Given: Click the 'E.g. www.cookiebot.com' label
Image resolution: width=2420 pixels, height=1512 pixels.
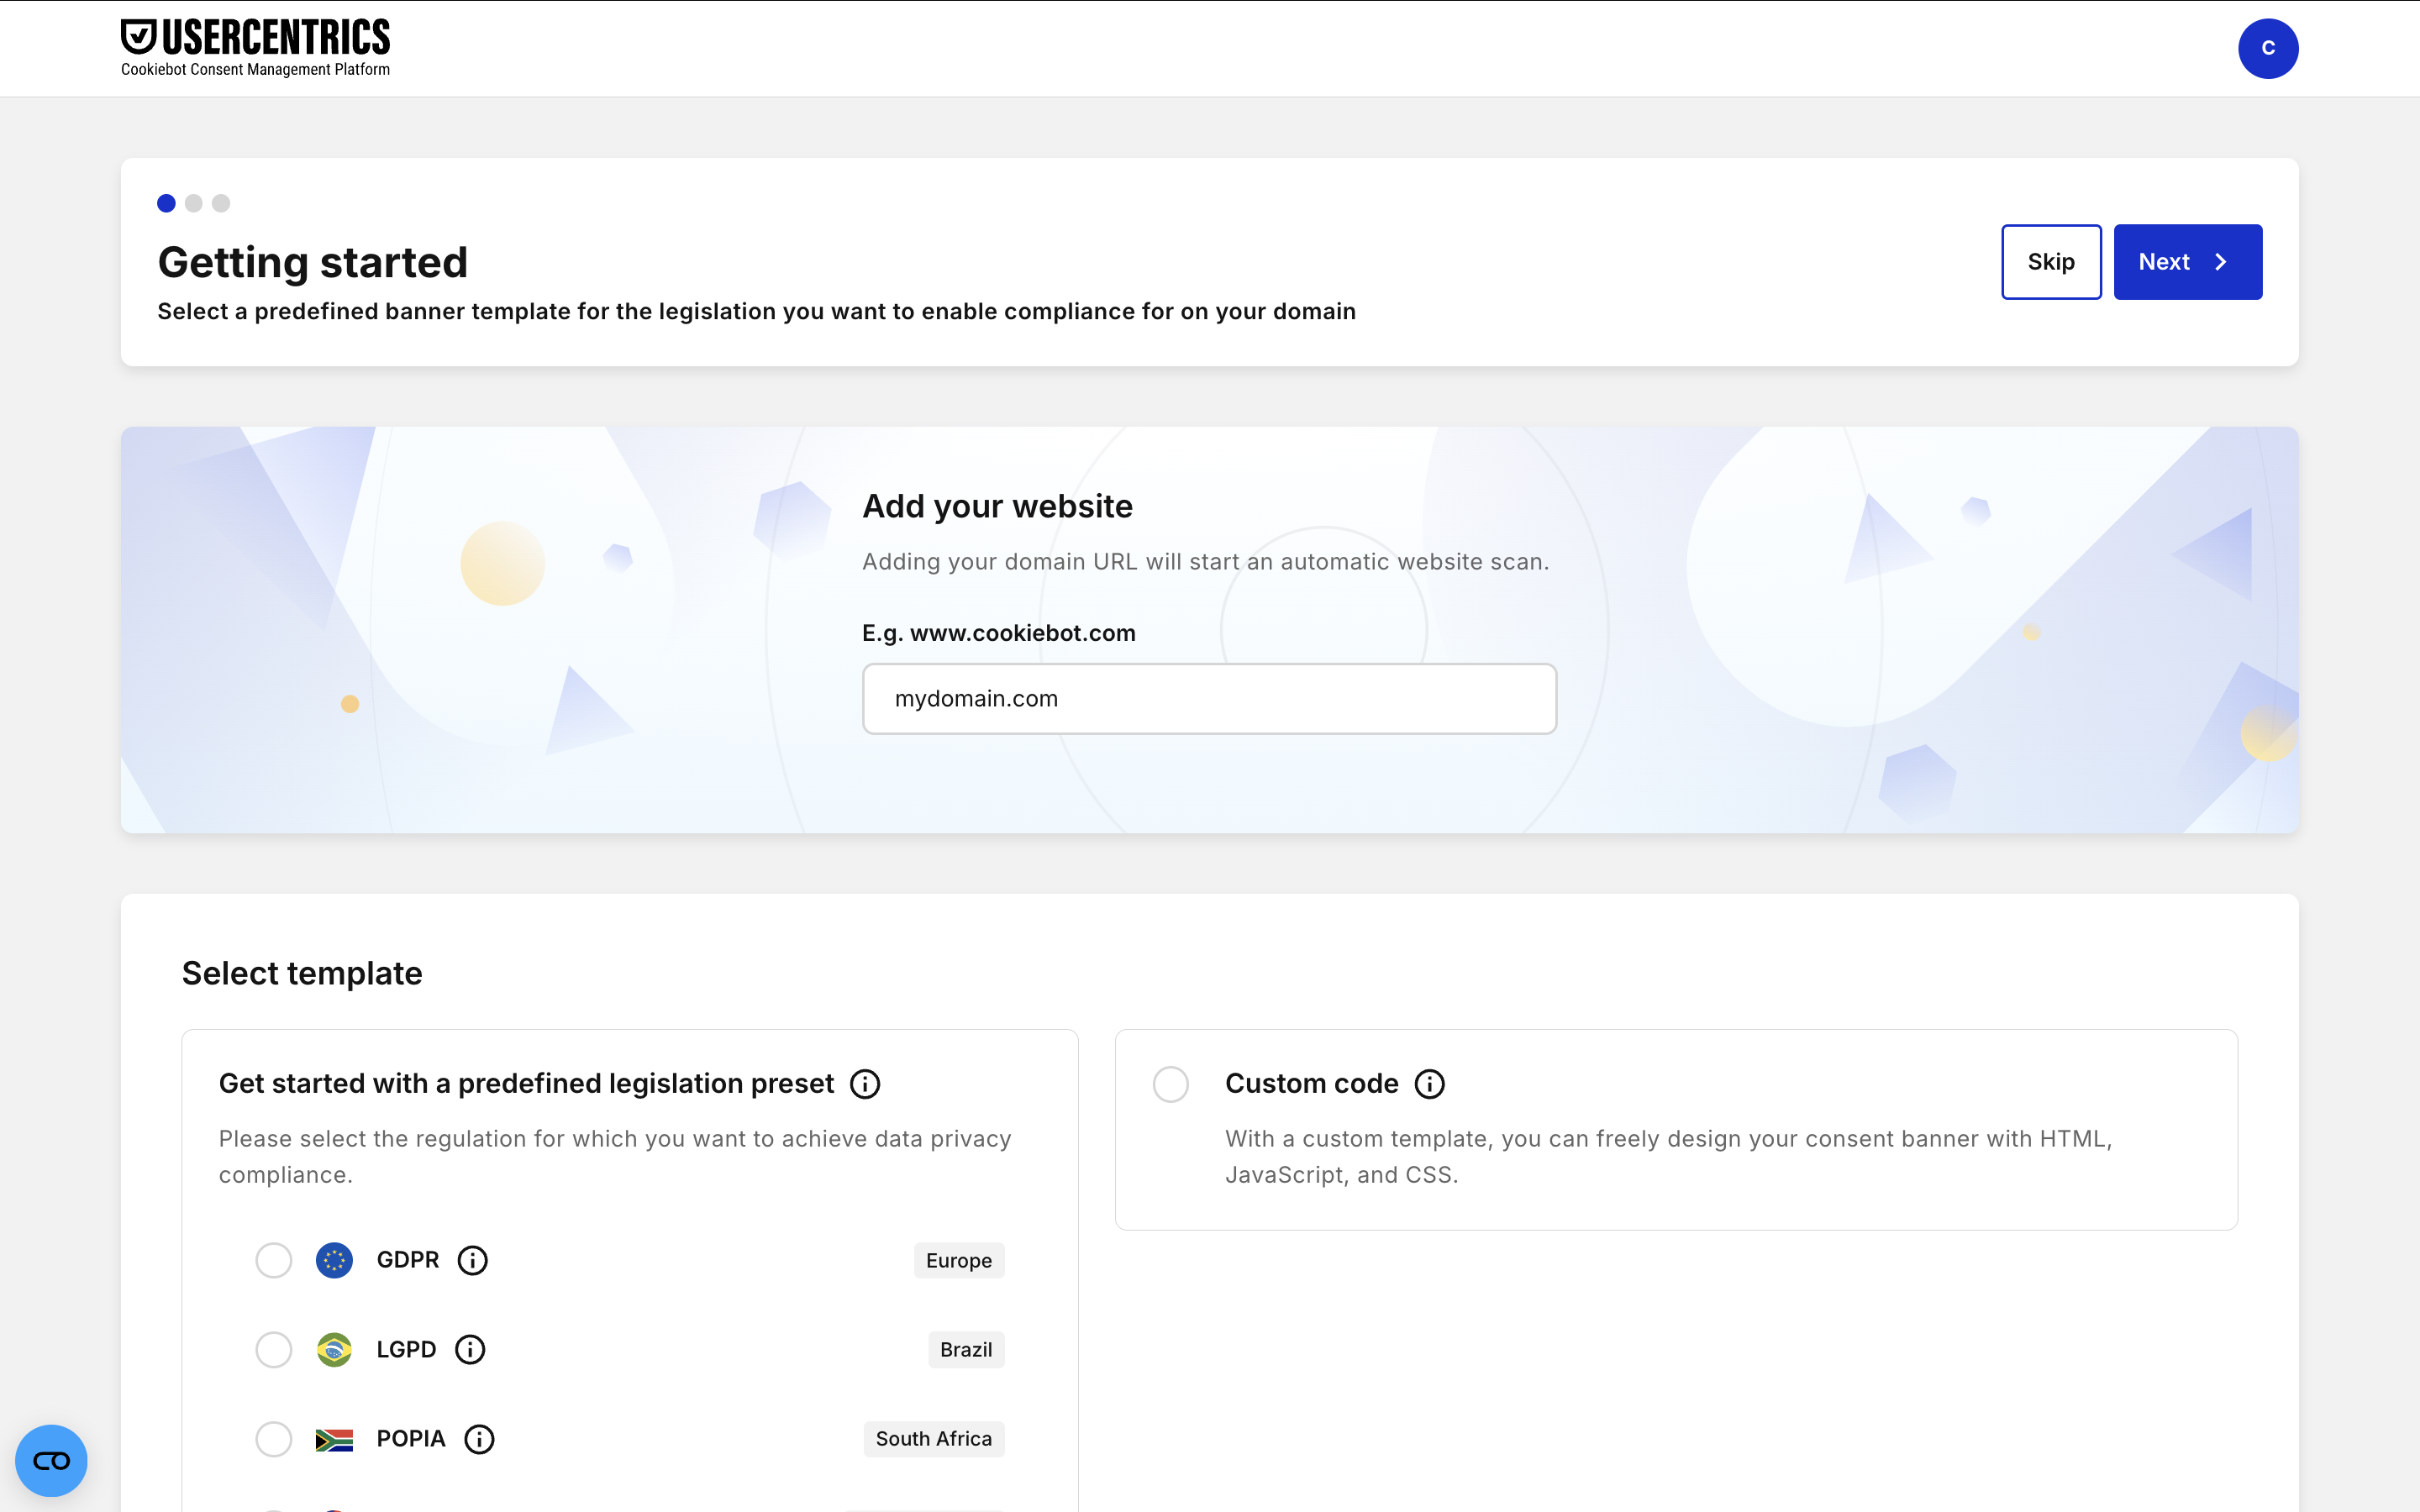Looking at the screenshot, I should pos(998,633).
